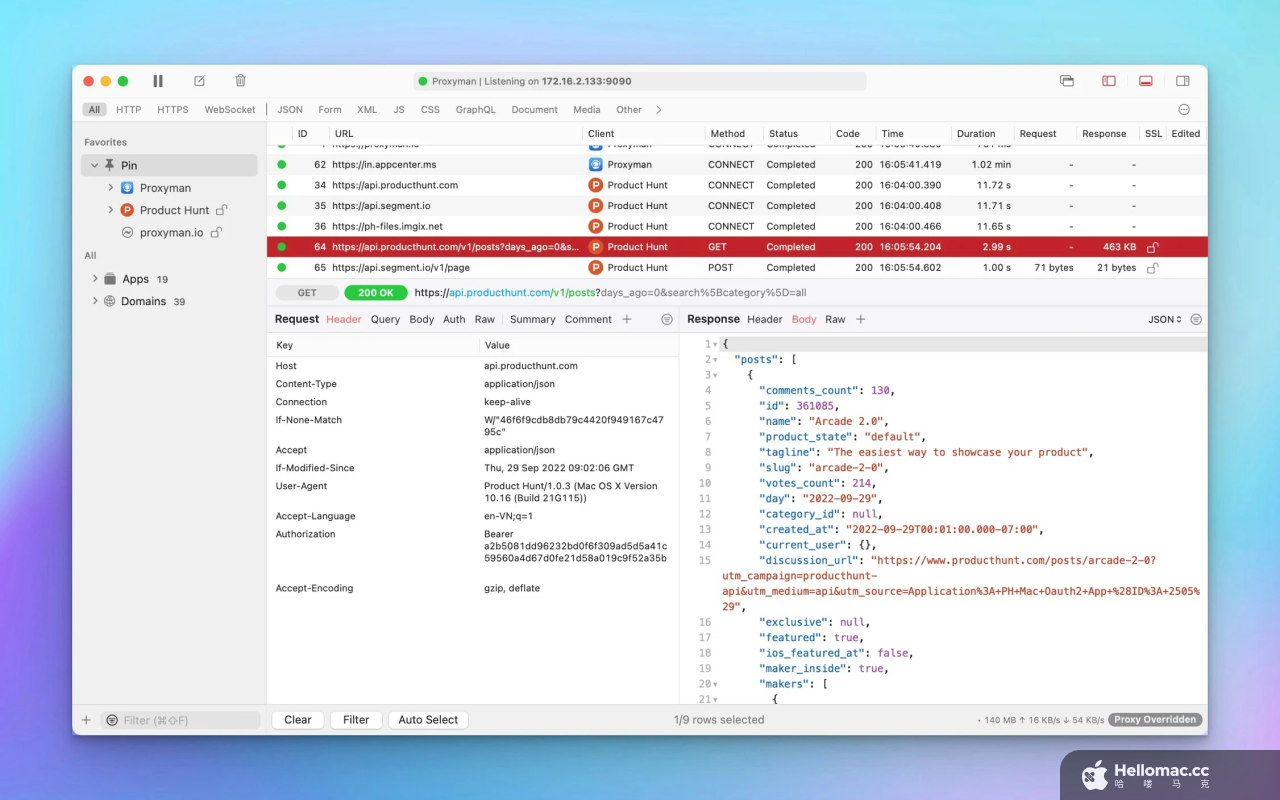1280x800 pixels.
Task: Open the Response Header tab
Action: click(765, 320)
